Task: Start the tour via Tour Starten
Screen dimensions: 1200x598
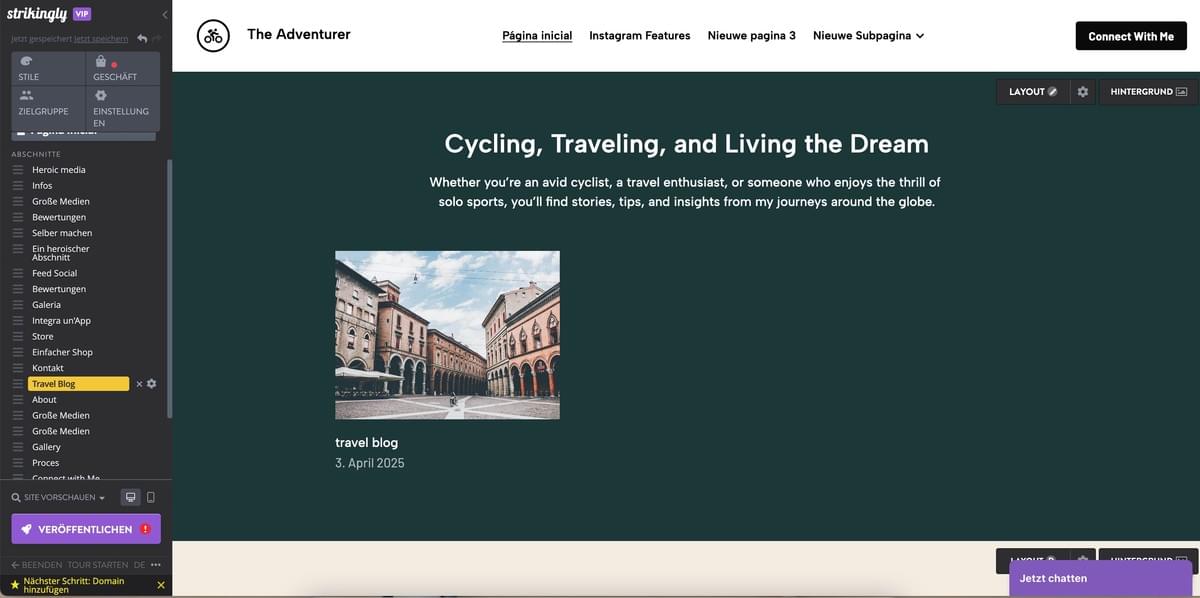Action: 97,565
